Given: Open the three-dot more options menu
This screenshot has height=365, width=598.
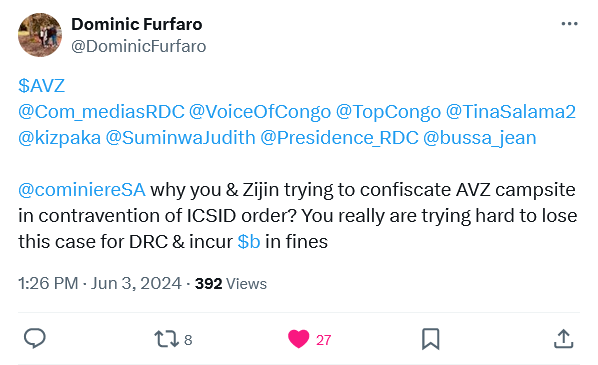Looking at the screenshot, I should tap(569, 24).
